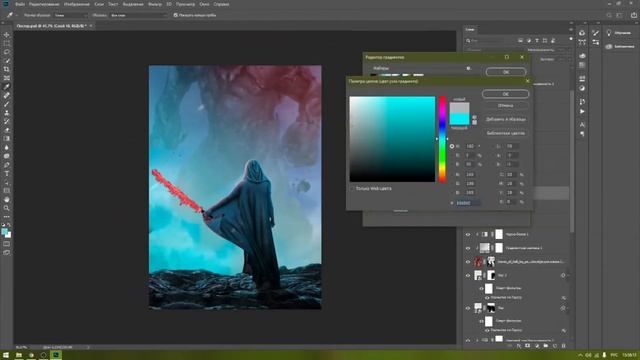The height and width of the screenshot is (360, 640).
Task: Select the H radio button in color picker
Action: coord(452,146)
